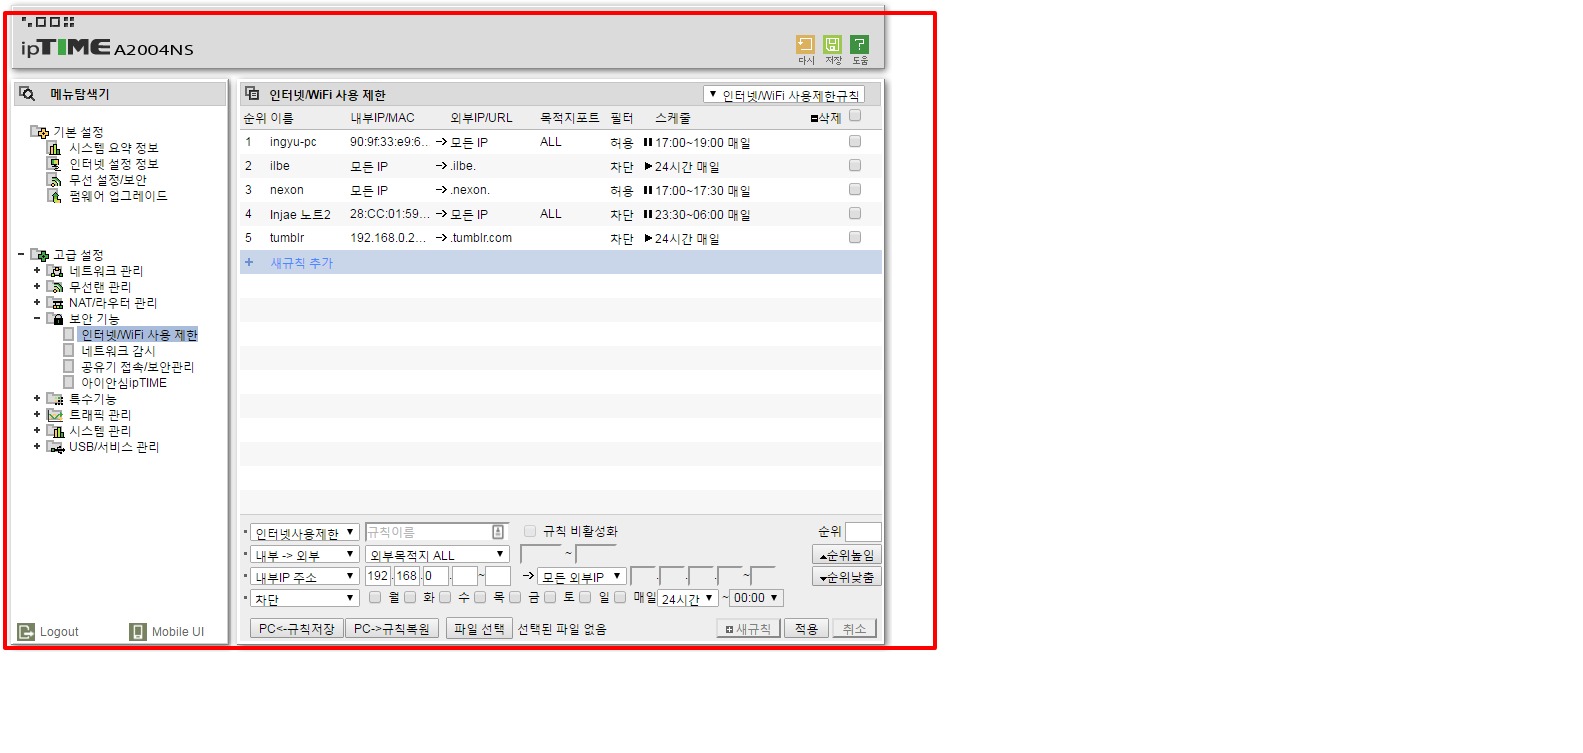The width and height of the screenshot is (1583, 753).
Task: Open the 인터넷사용제한 rule type dropdown
Action: click(x=304, y=532)
